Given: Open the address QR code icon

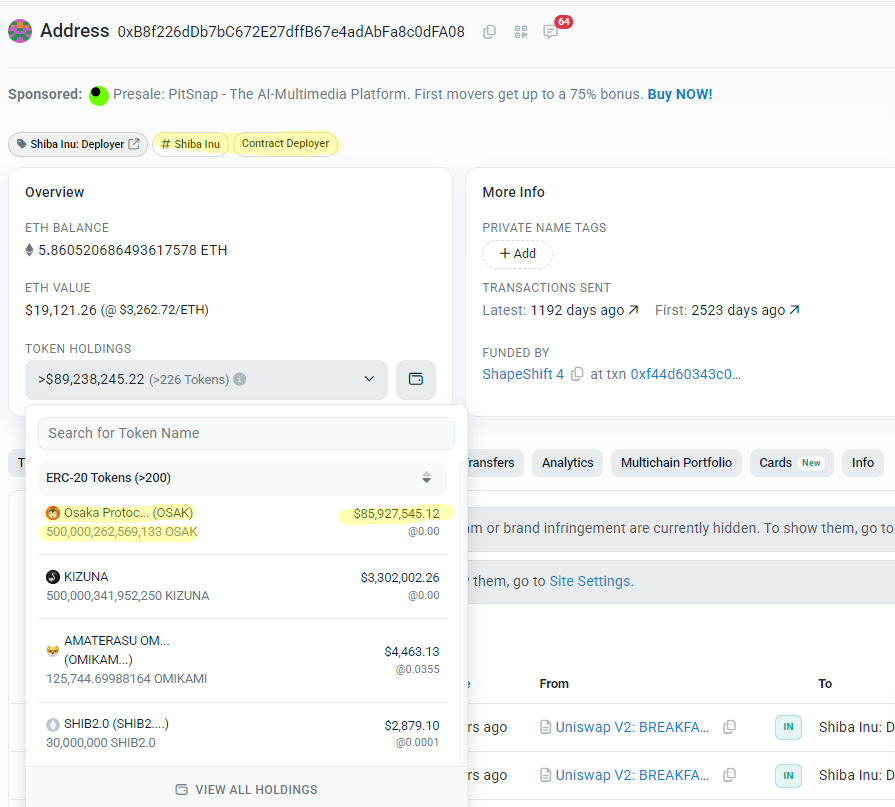Looking at the screenshot, I should coord(521,32).
